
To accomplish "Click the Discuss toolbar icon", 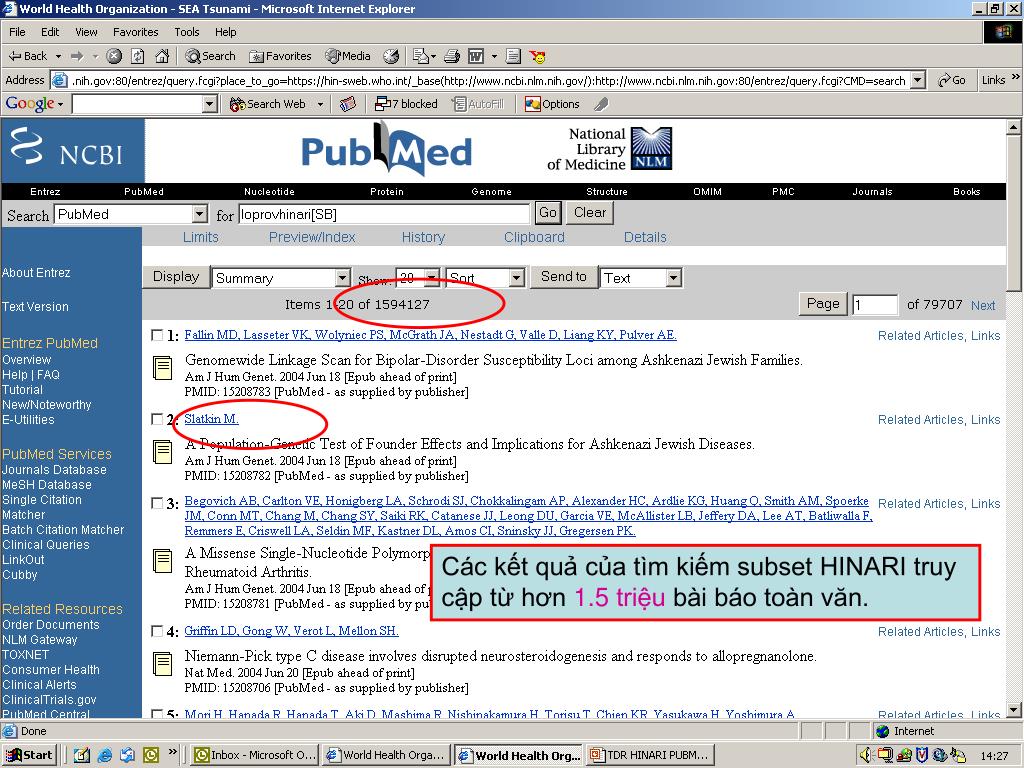I will pos(513,56).
